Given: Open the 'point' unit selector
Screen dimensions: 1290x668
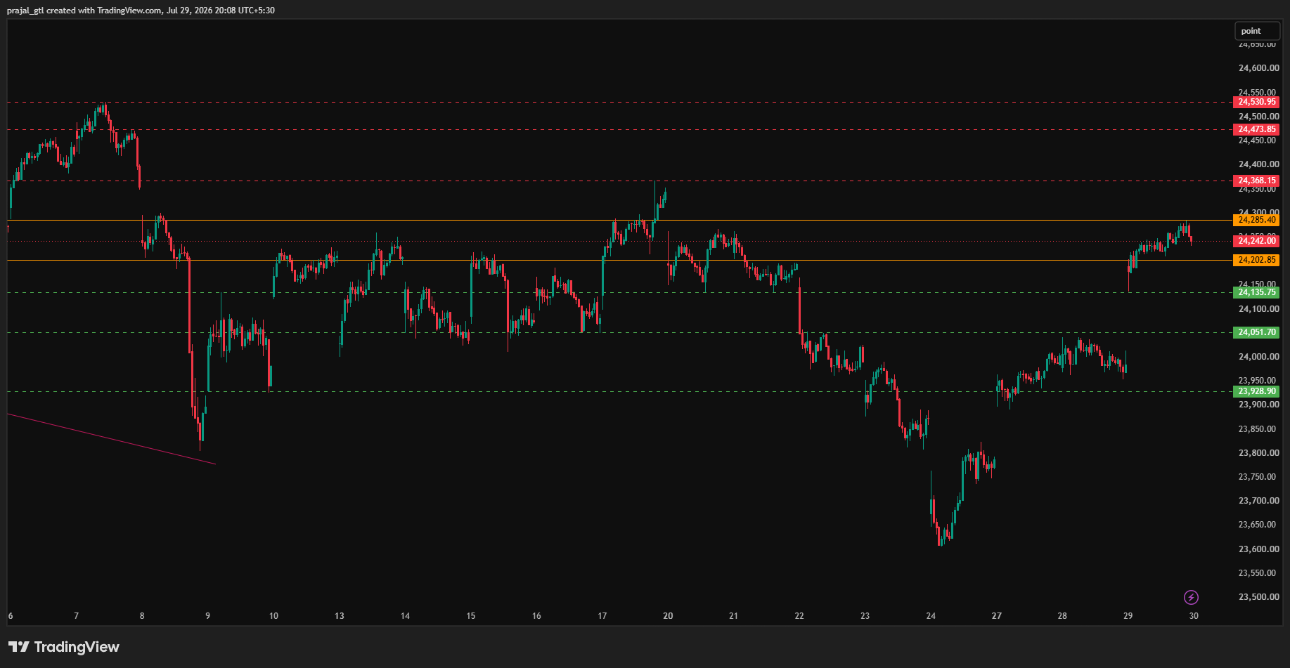Looking at the screenshot, I should pos(1257,31).
